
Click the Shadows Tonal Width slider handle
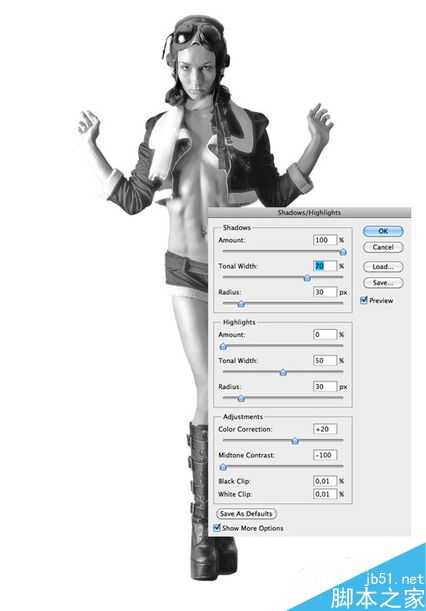[307, 278]
